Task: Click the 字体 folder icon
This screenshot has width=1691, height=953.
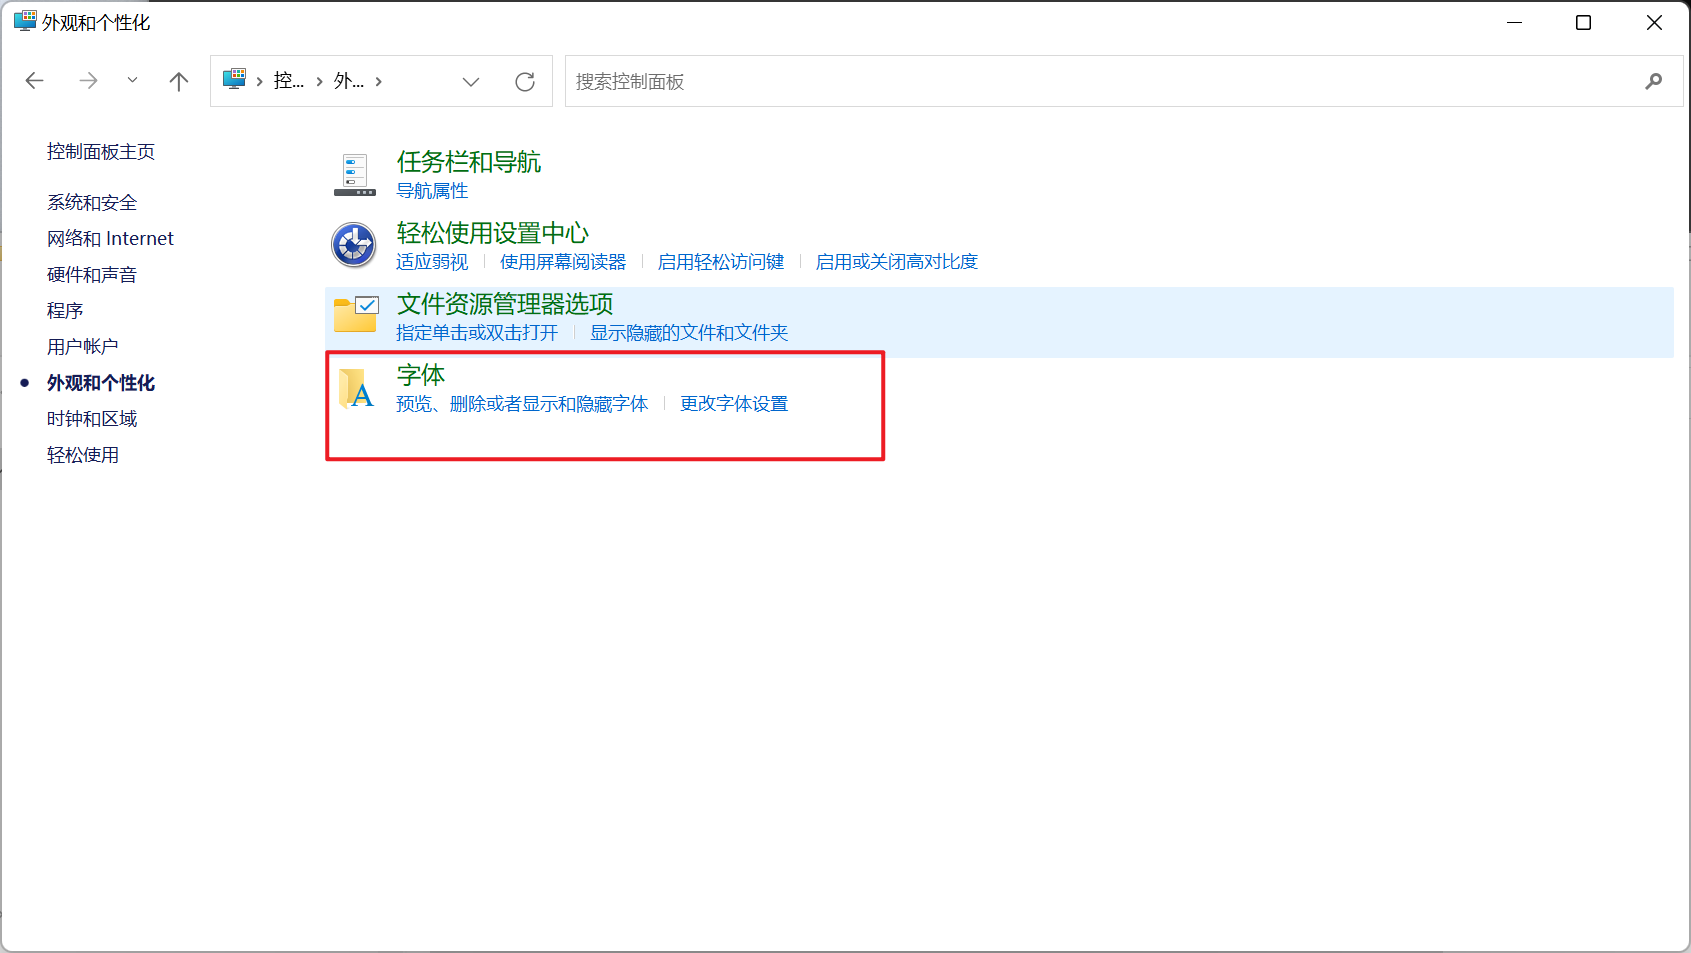Action: click(356, 388)
